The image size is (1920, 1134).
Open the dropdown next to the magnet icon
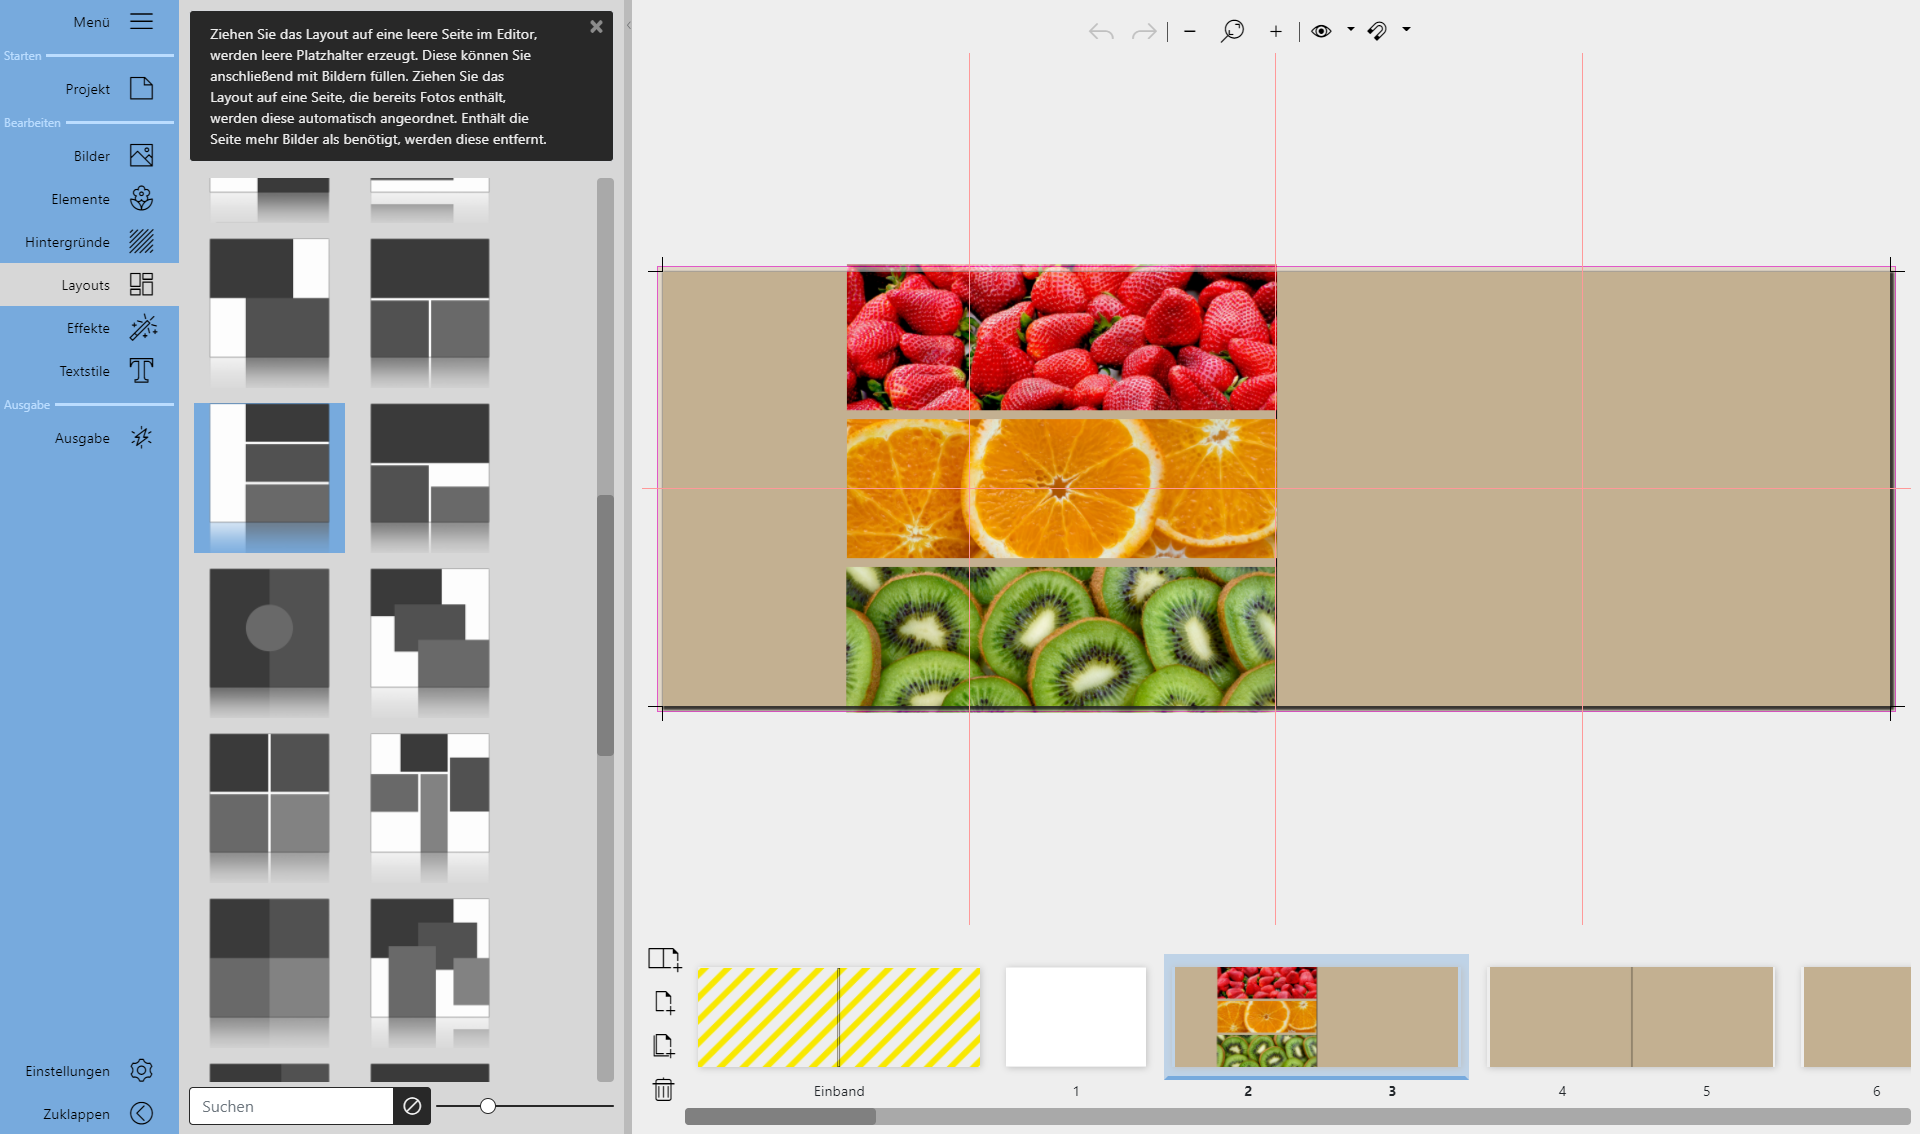point(1407,31)
